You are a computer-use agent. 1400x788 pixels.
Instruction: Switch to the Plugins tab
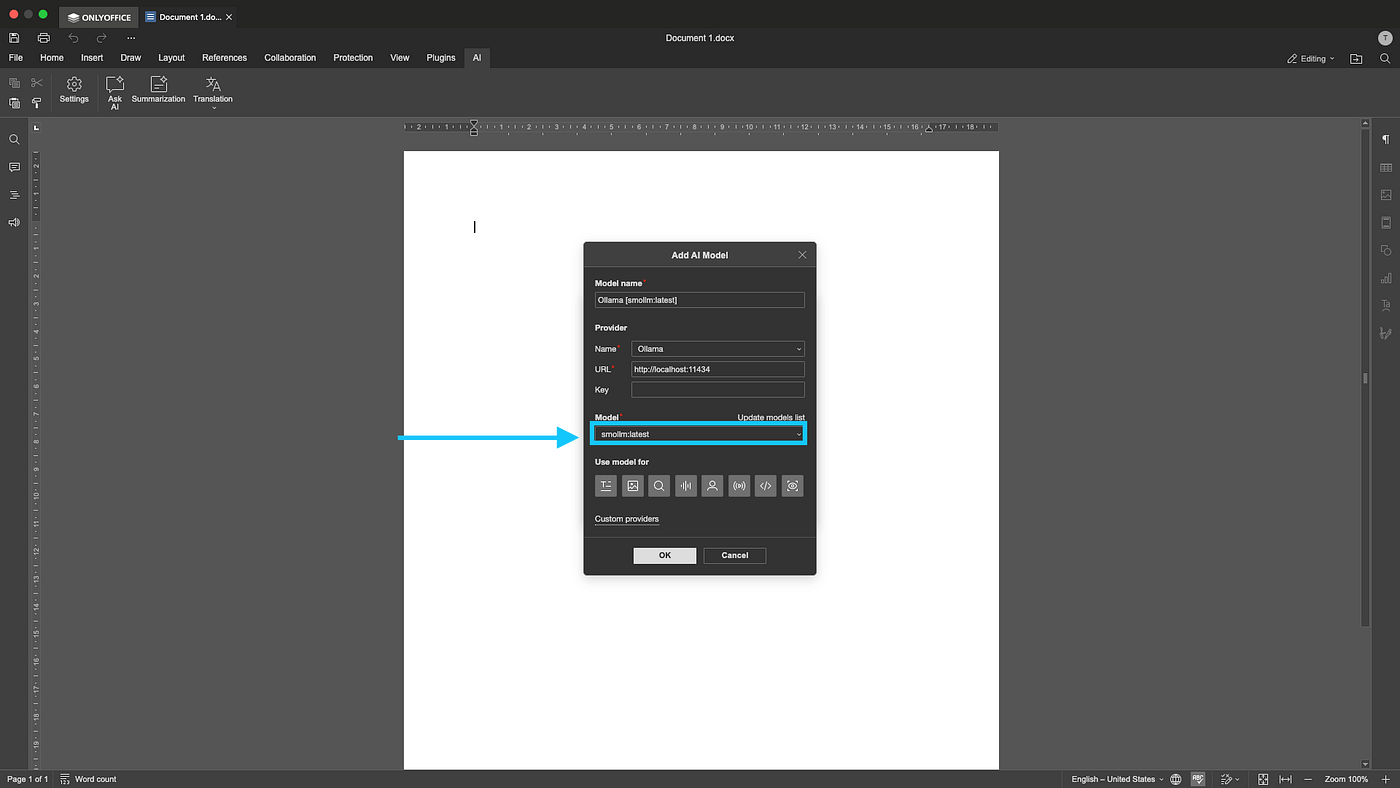coord(441,58)
